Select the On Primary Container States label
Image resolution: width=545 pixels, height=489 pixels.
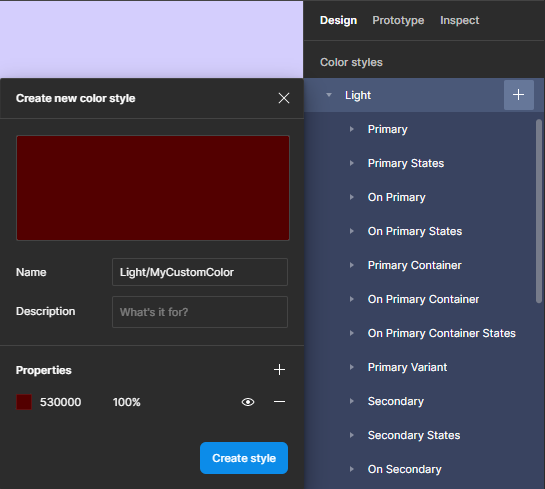[x=442, y=333]
